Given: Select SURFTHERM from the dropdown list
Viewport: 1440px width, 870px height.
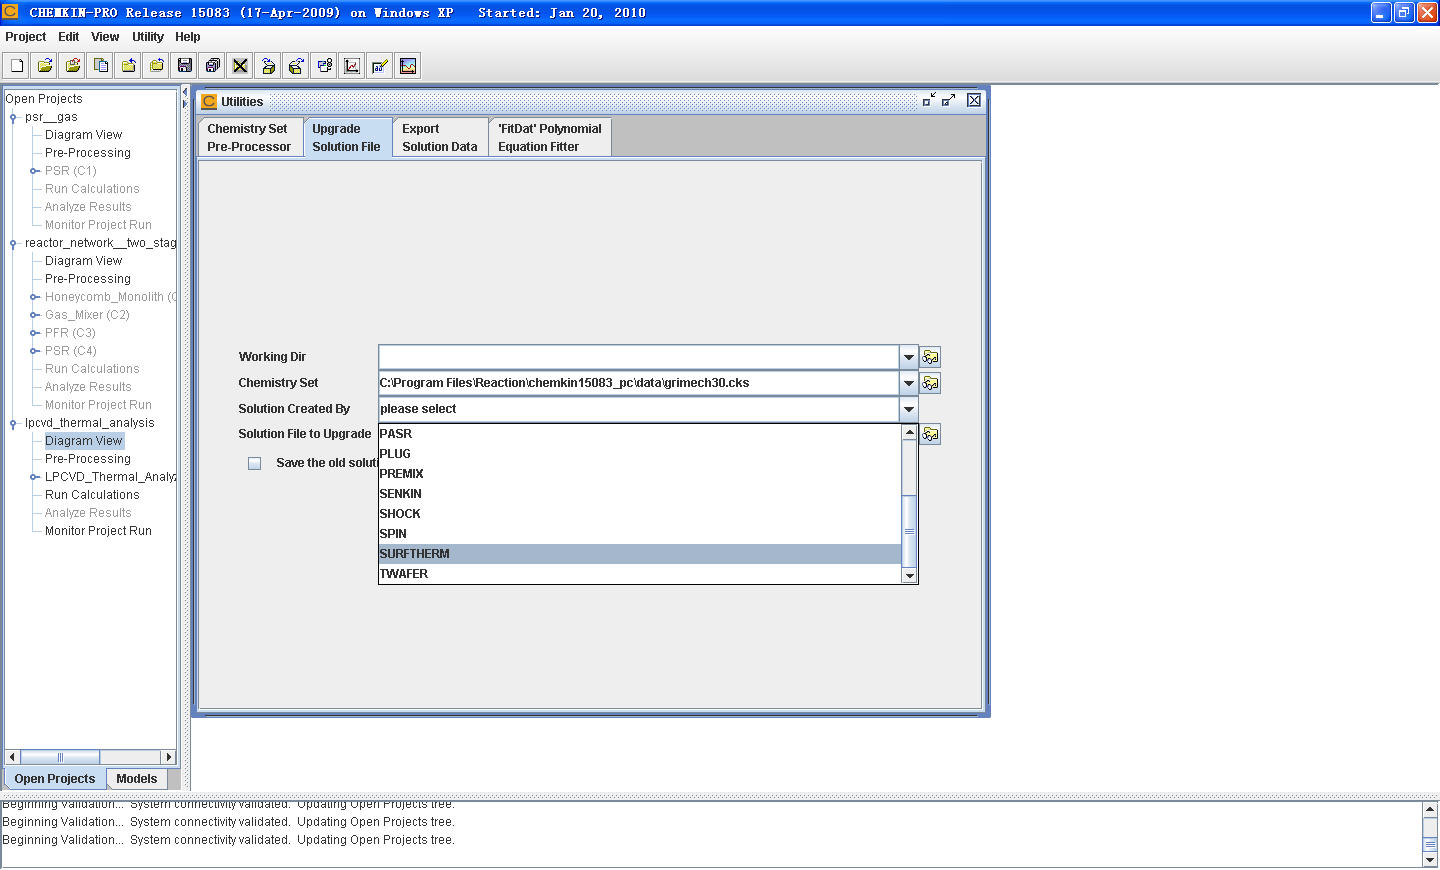Looking at the screenshot, I should coord(640,554).
